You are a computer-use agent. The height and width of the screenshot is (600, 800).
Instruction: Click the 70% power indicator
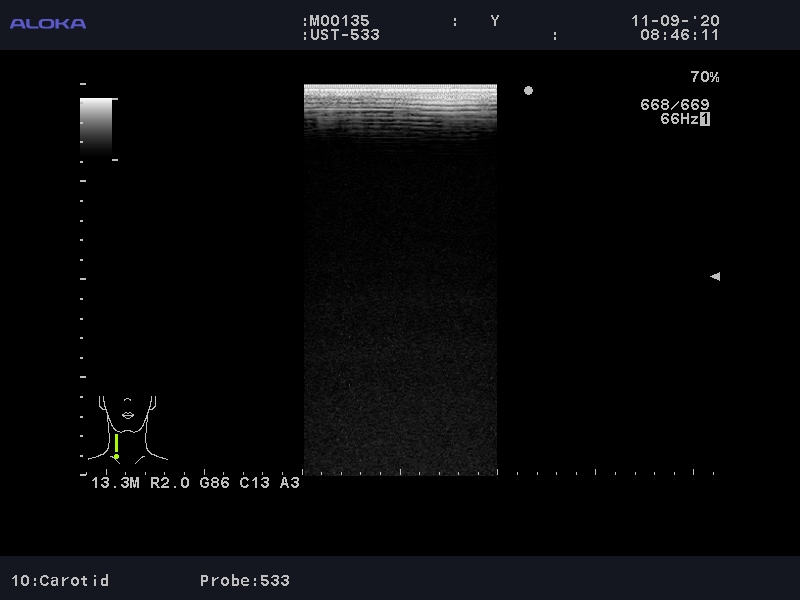pos(704,77)
